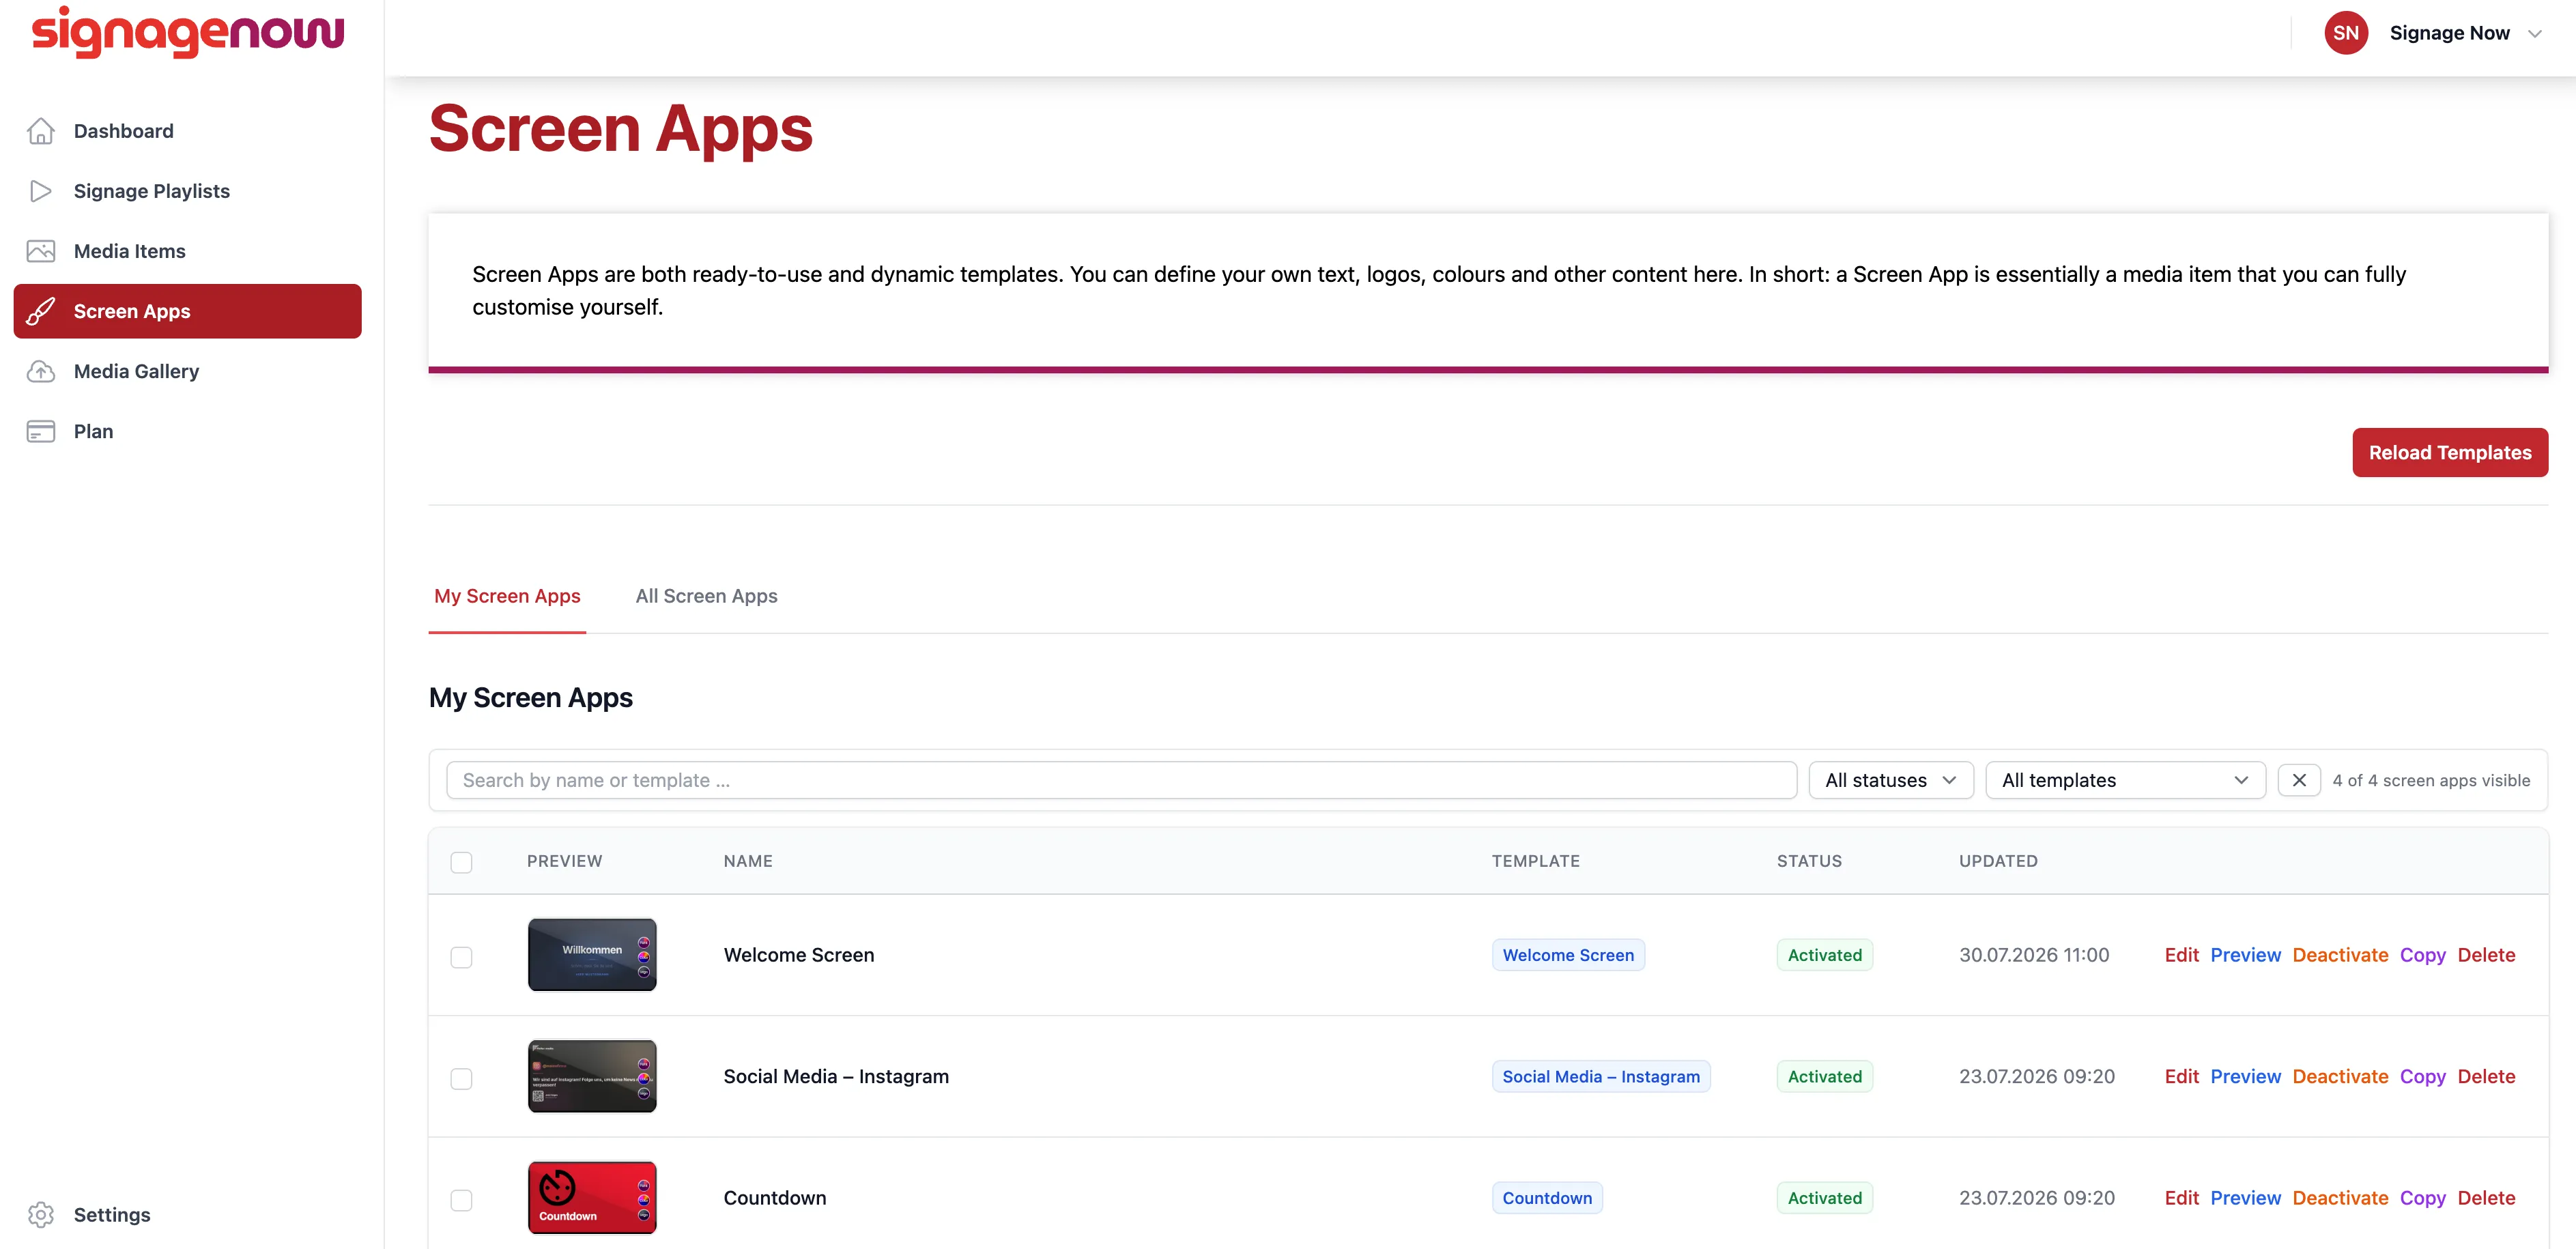
Task: Open Media Gallery cloud upload icon
Action: point(40,371)
